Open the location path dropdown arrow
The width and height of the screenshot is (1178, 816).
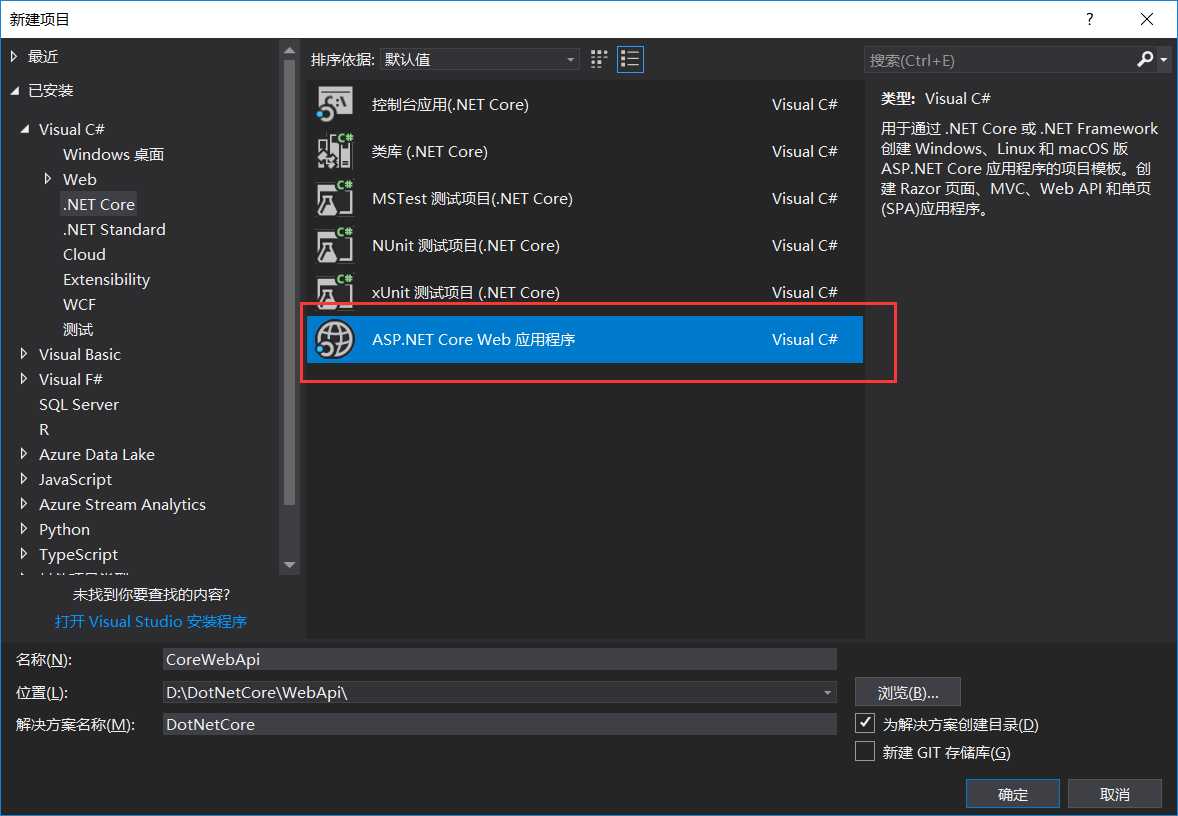[827, 693]
